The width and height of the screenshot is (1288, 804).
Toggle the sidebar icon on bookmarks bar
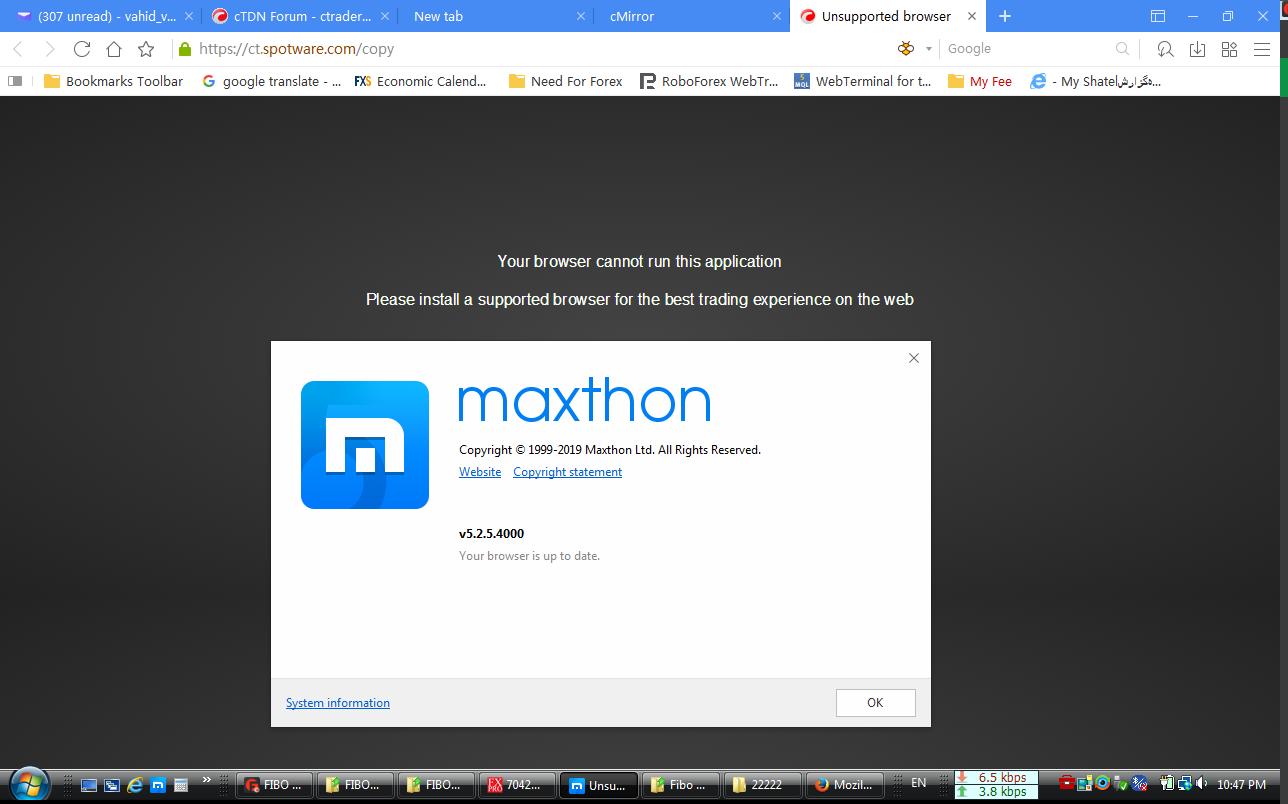(x=15, y=81)
